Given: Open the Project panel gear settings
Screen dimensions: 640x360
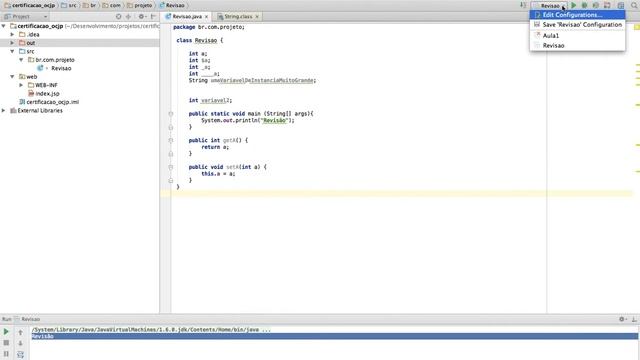Looking at the screenshot, I should [x=141, y=16].
